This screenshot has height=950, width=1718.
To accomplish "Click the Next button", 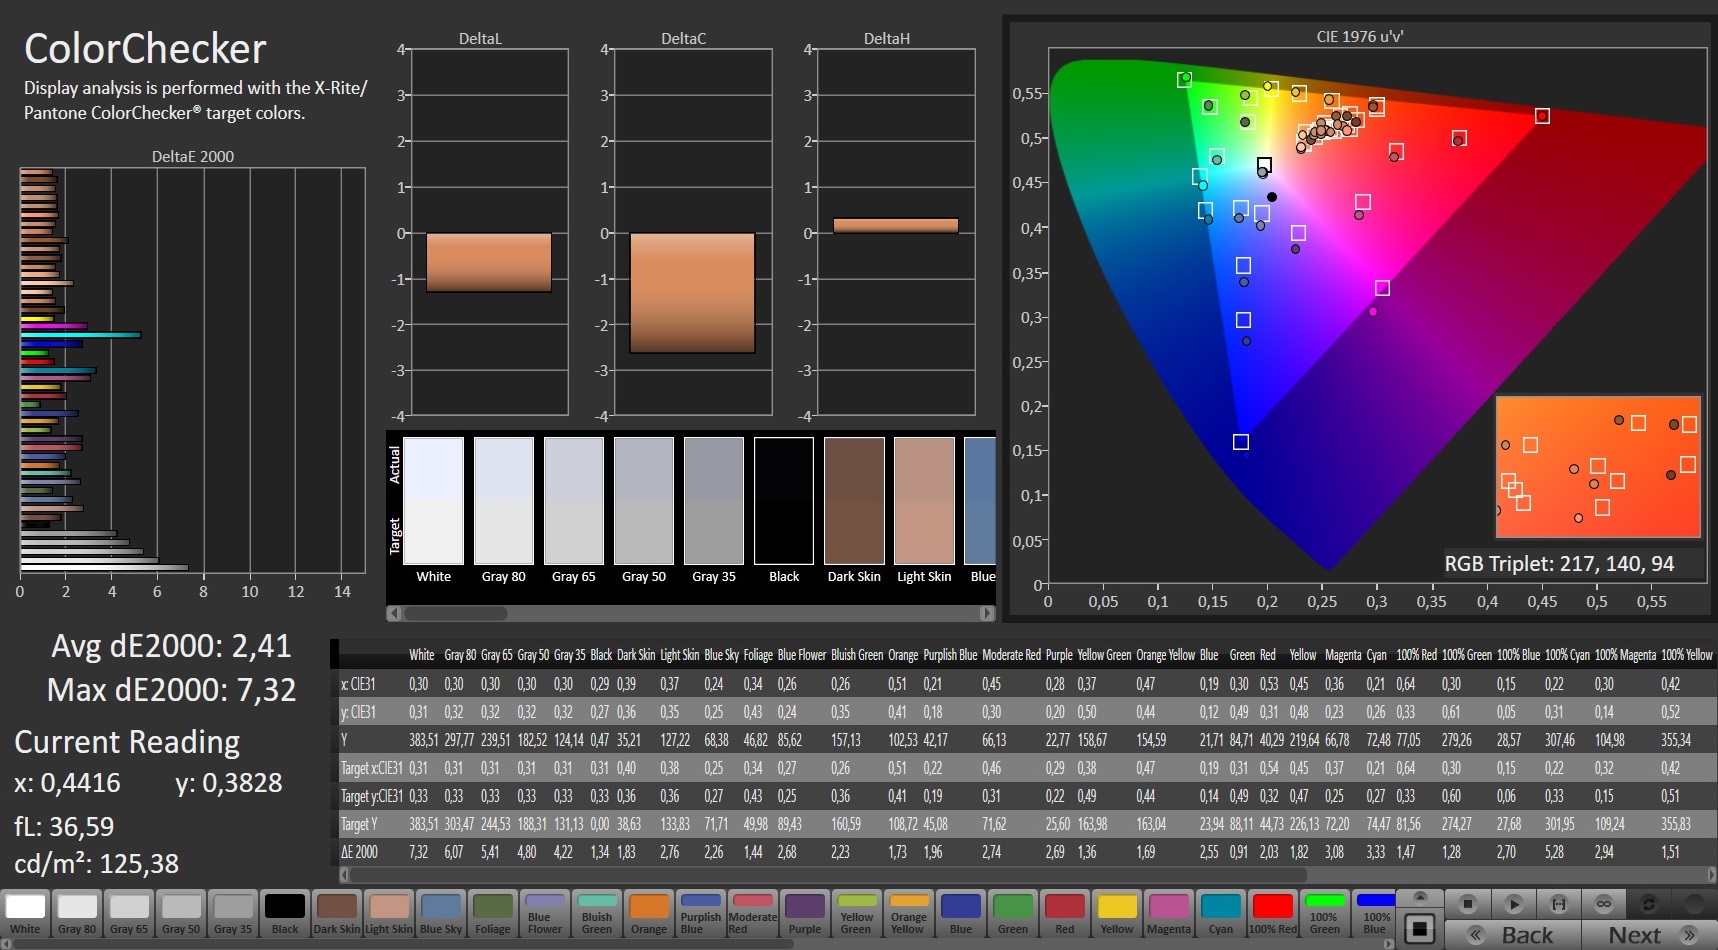I will [1649, 935].
